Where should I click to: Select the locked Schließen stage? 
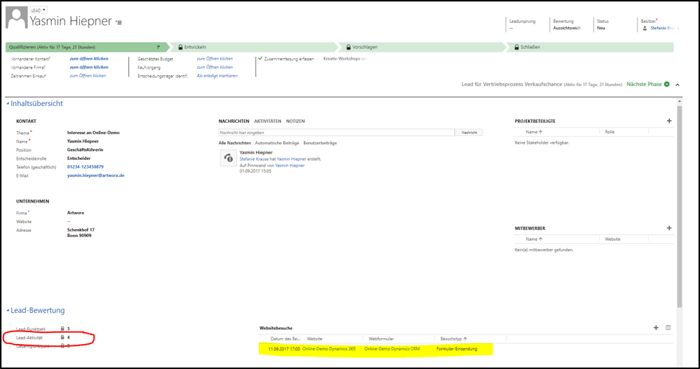589,47
